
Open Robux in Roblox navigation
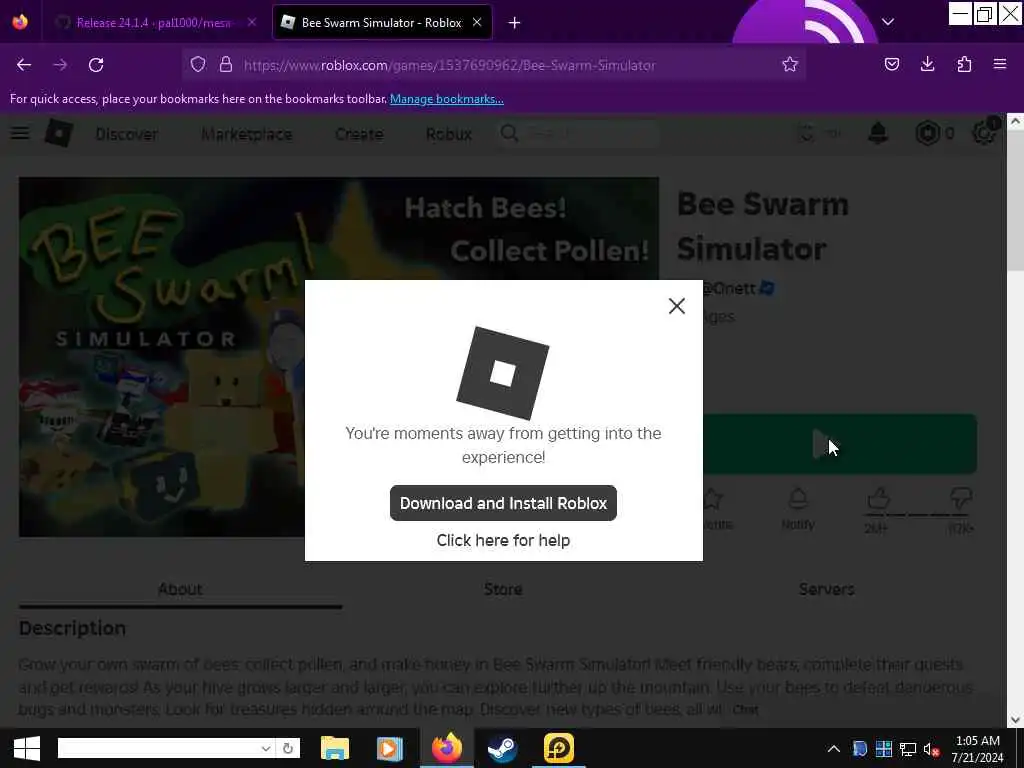click(449, 134)
